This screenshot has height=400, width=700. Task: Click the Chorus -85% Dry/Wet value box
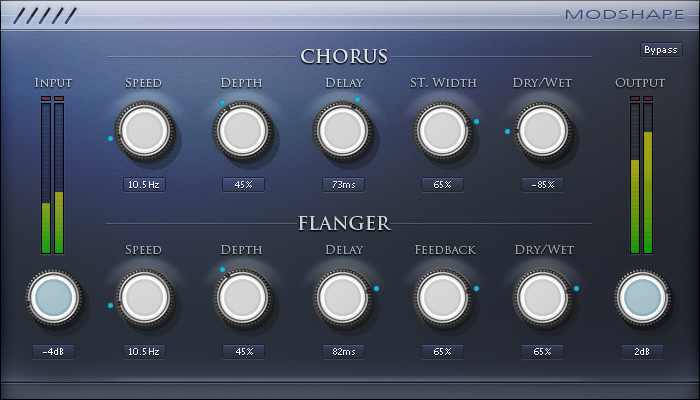(542, 184)
